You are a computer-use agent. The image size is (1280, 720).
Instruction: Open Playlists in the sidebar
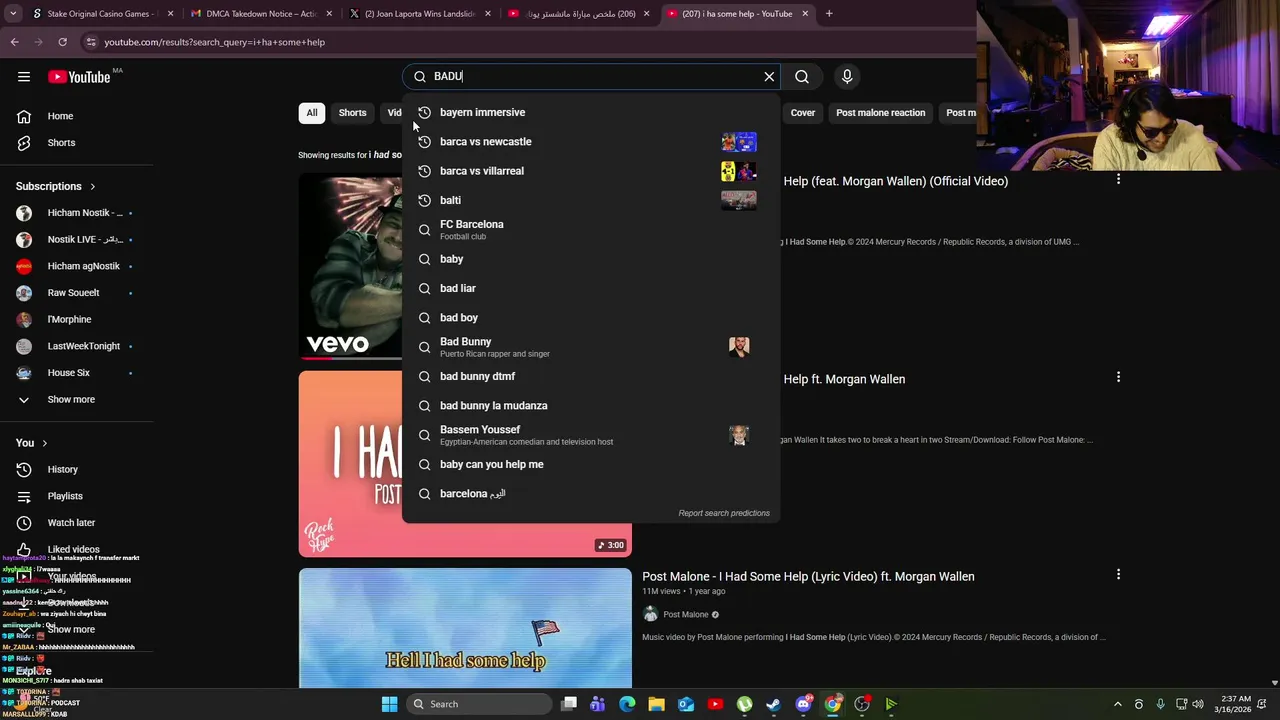(x=76, y=496)
